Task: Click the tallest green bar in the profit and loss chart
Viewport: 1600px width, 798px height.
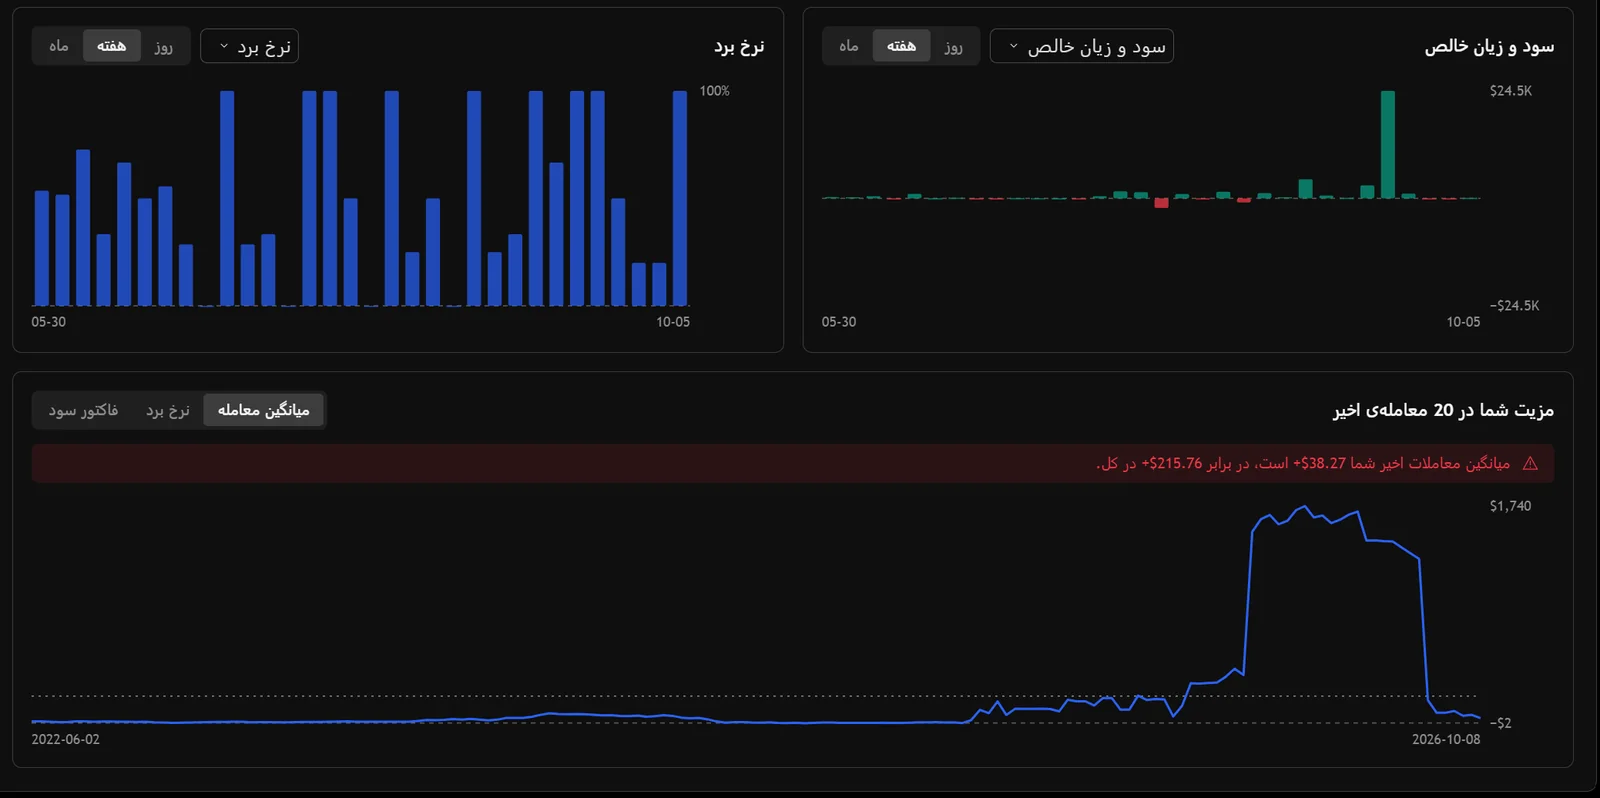Action: 1388,144
